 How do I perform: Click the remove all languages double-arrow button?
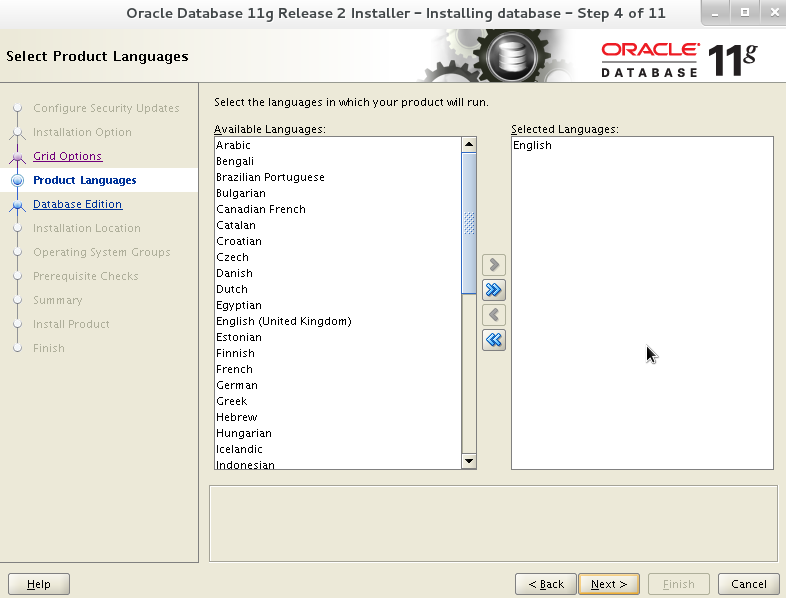[x=494, y=340]
